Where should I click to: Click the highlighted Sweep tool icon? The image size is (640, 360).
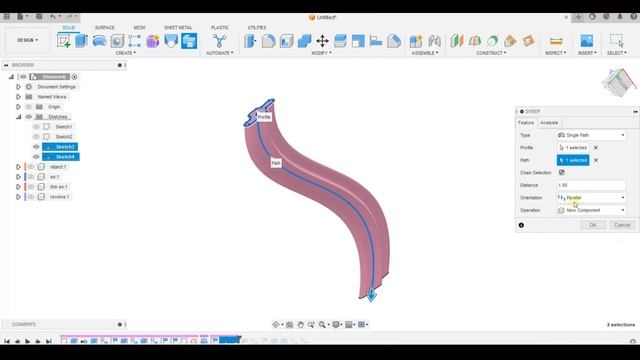pyautogui.click(x=189, y=41)
